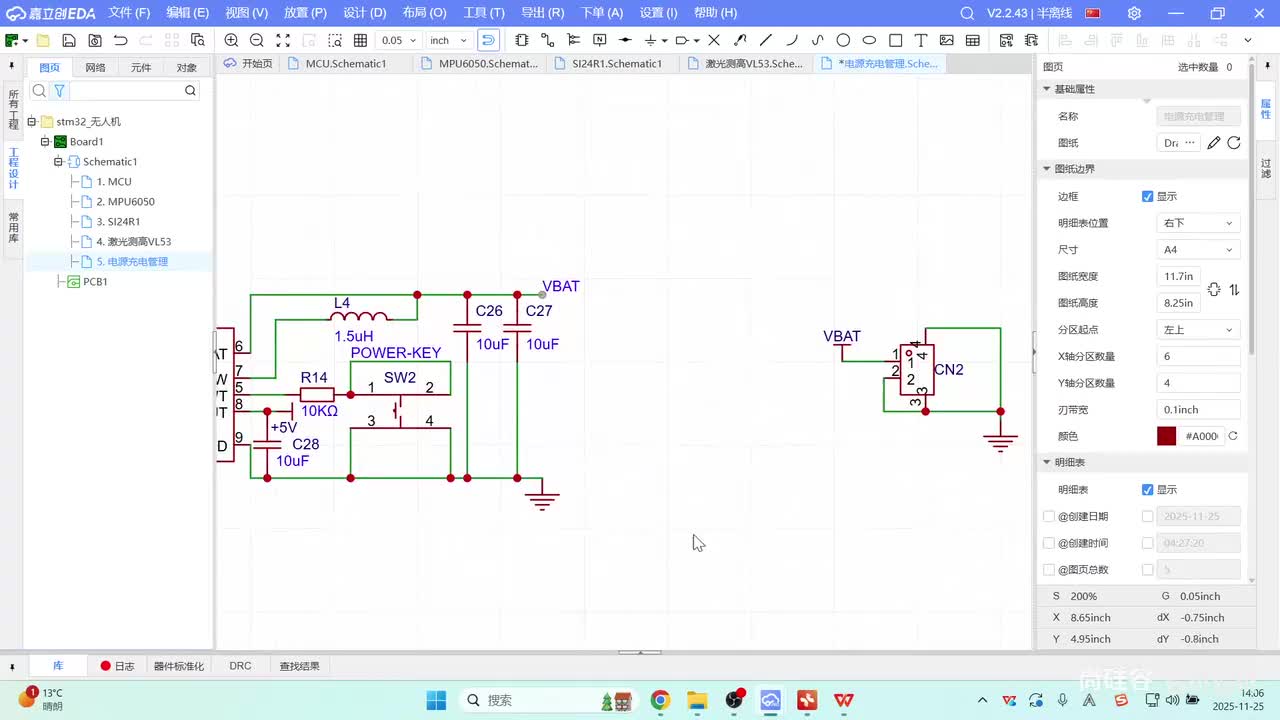Click the Zoom Out magnifier icon
The width and height of the screenshot is (1280, 720).
pos(257,40)
